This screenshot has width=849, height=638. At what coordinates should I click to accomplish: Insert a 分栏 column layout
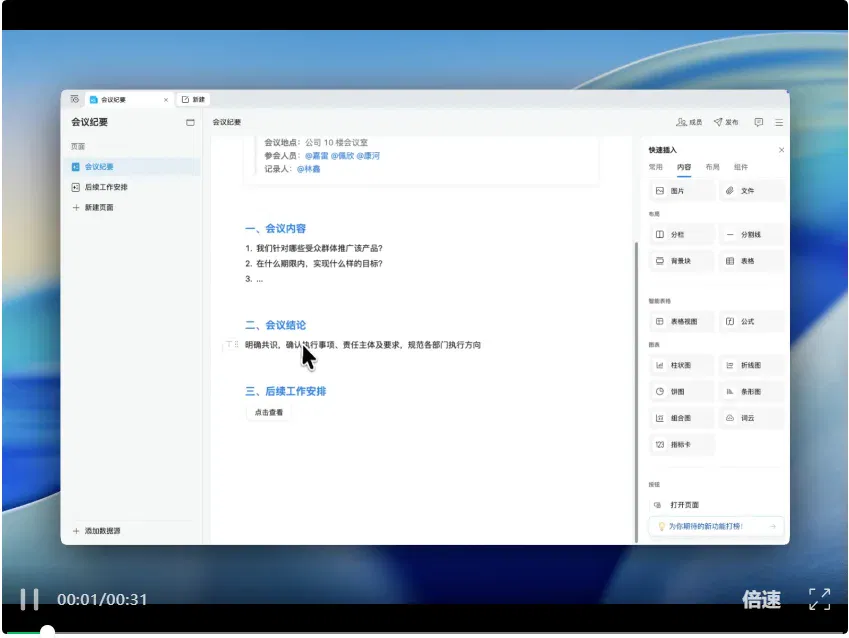click(x=681, y=235)
